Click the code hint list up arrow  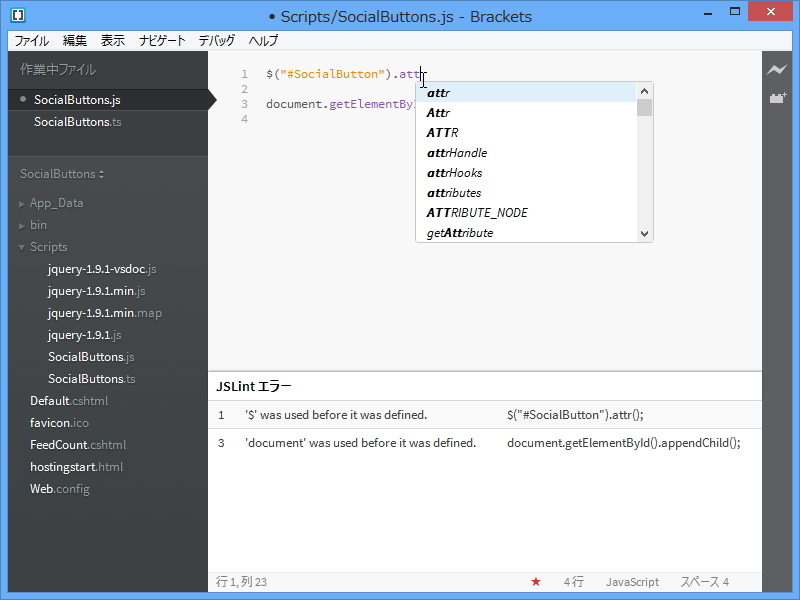pos(644,91)
